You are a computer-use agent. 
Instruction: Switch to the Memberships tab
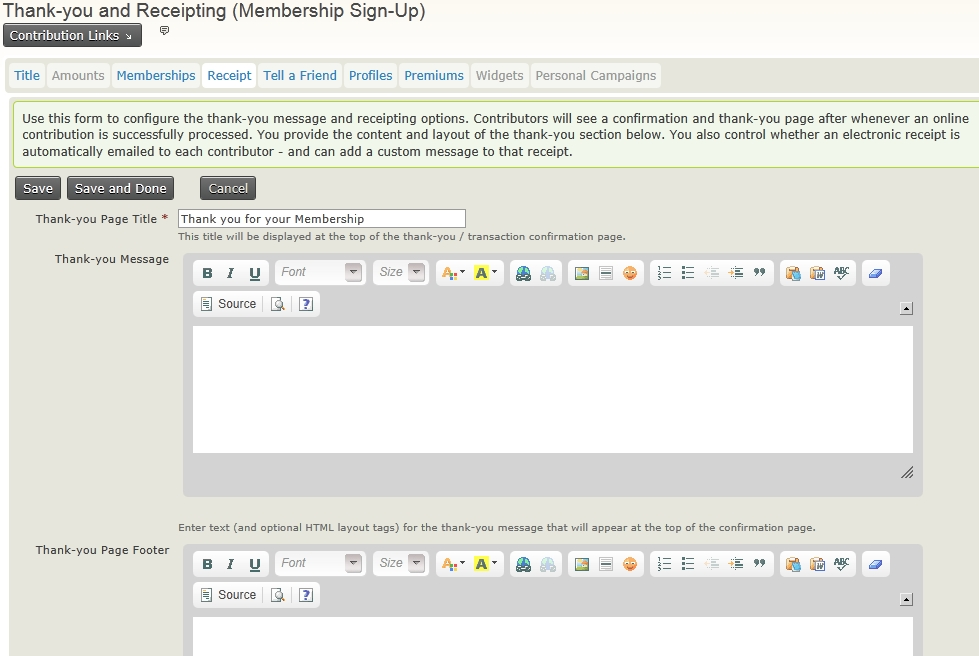[156, 76]
